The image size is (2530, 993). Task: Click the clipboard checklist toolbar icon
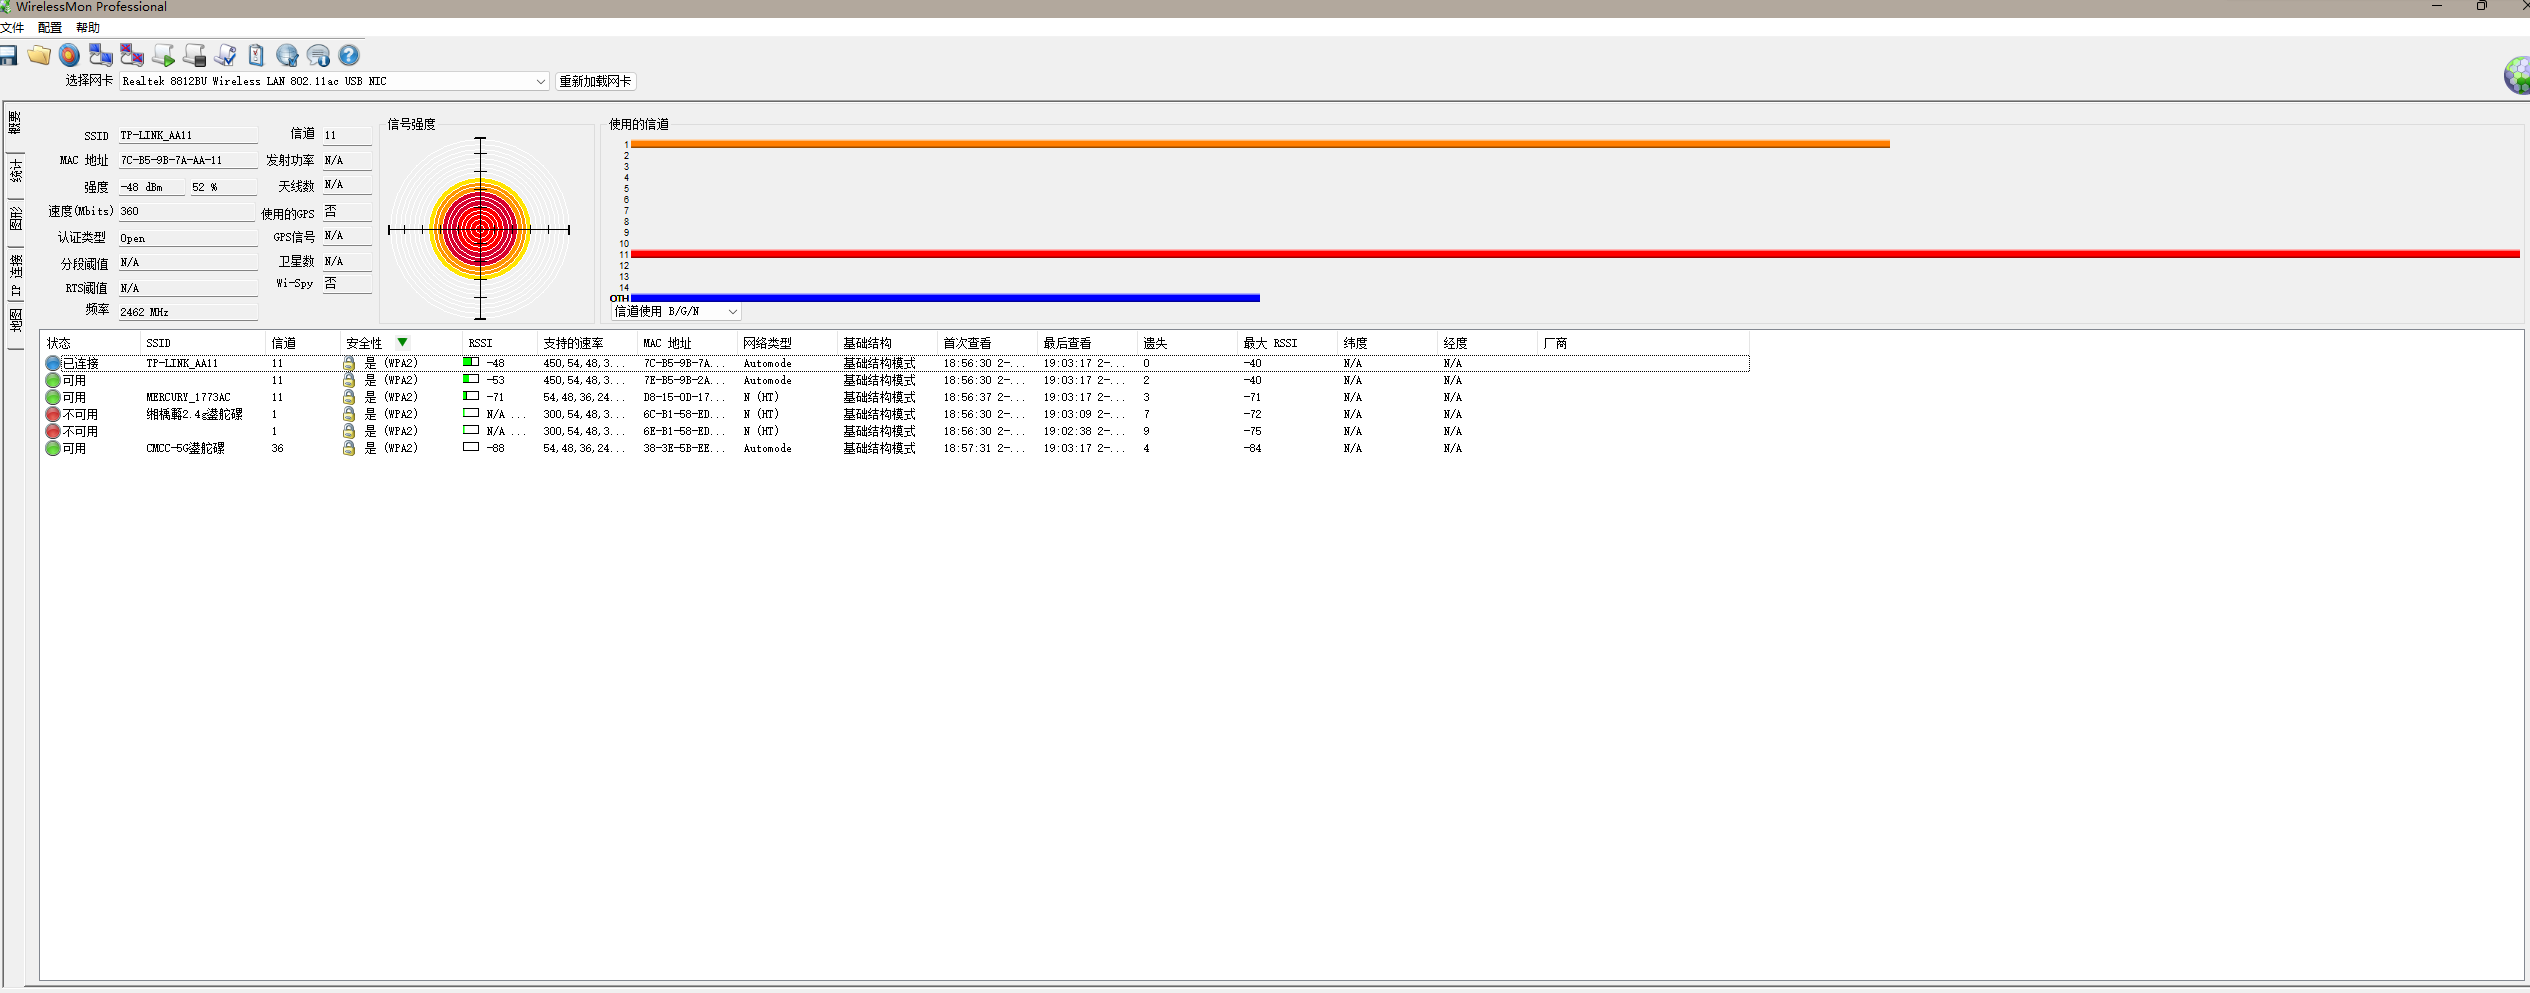(x=256, y=55)
